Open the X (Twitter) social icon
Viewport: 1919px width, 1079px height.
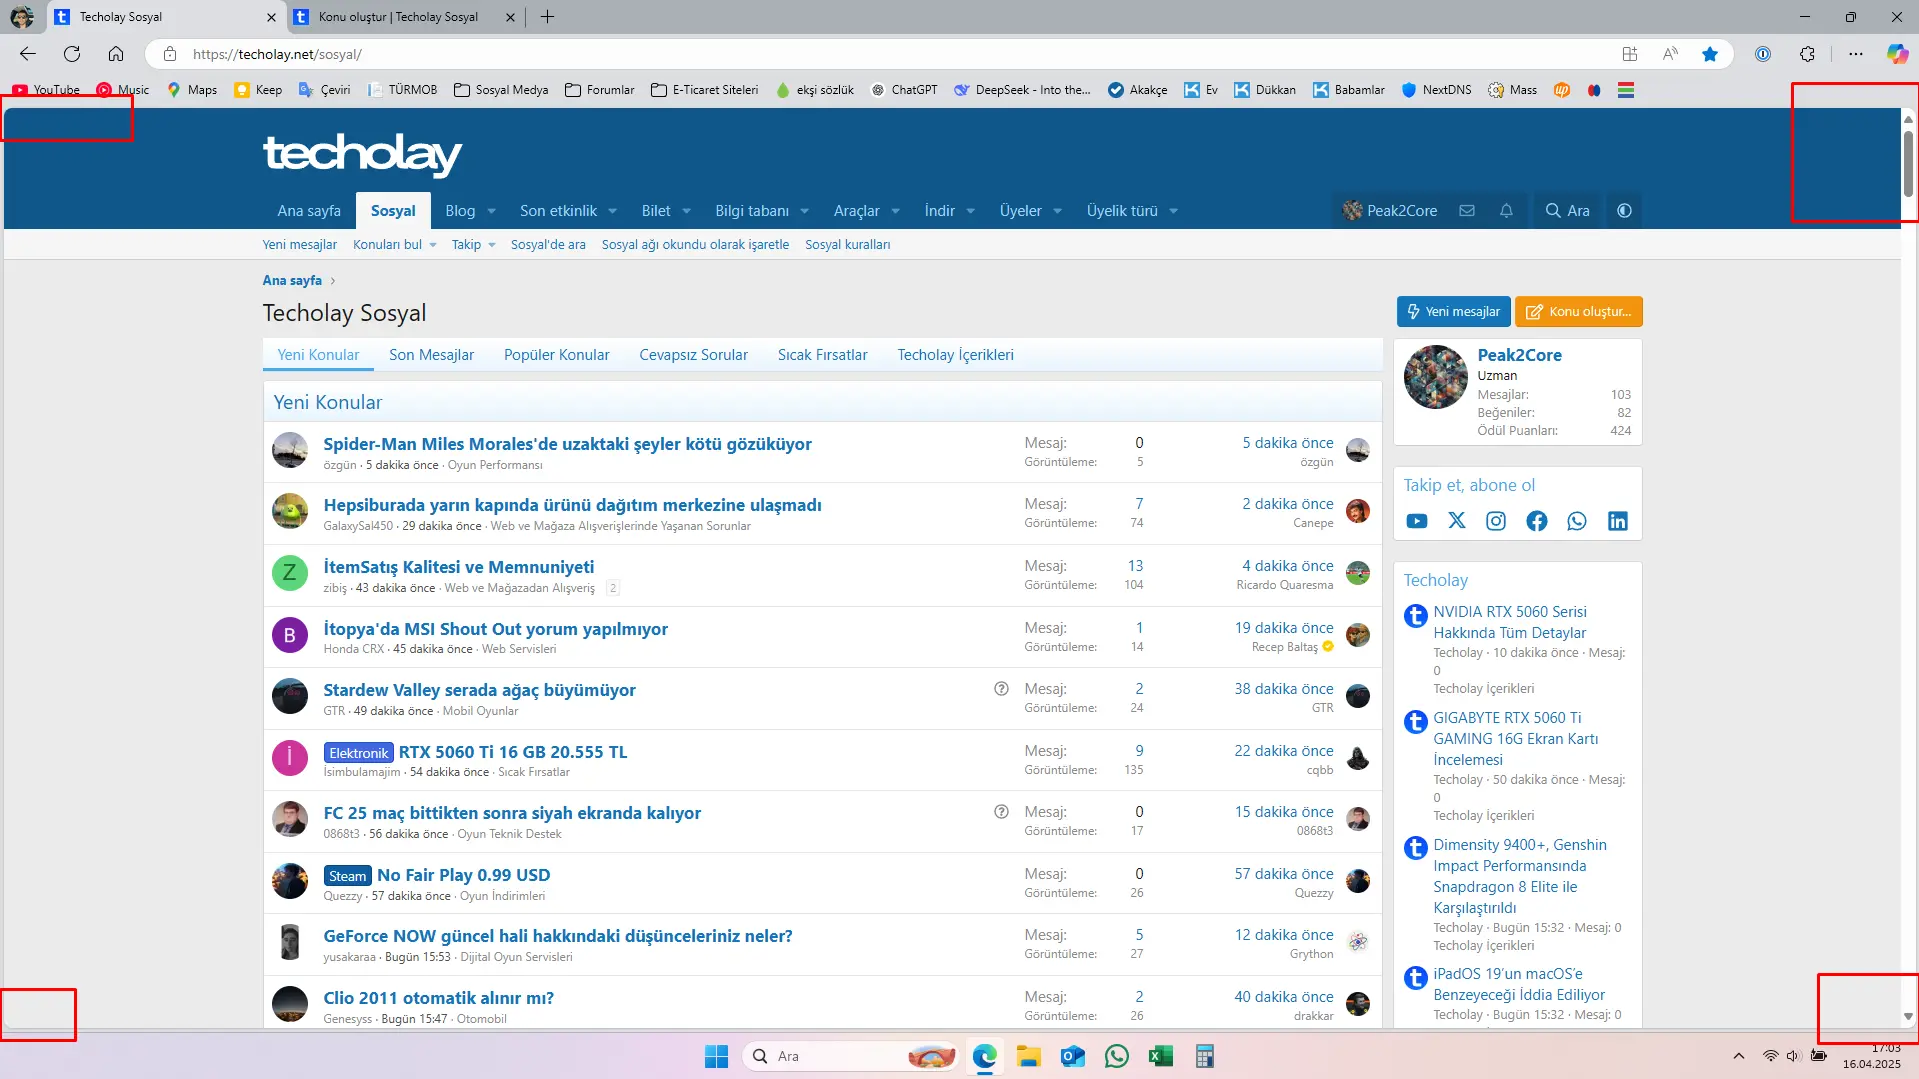[x=1456, y=521]
